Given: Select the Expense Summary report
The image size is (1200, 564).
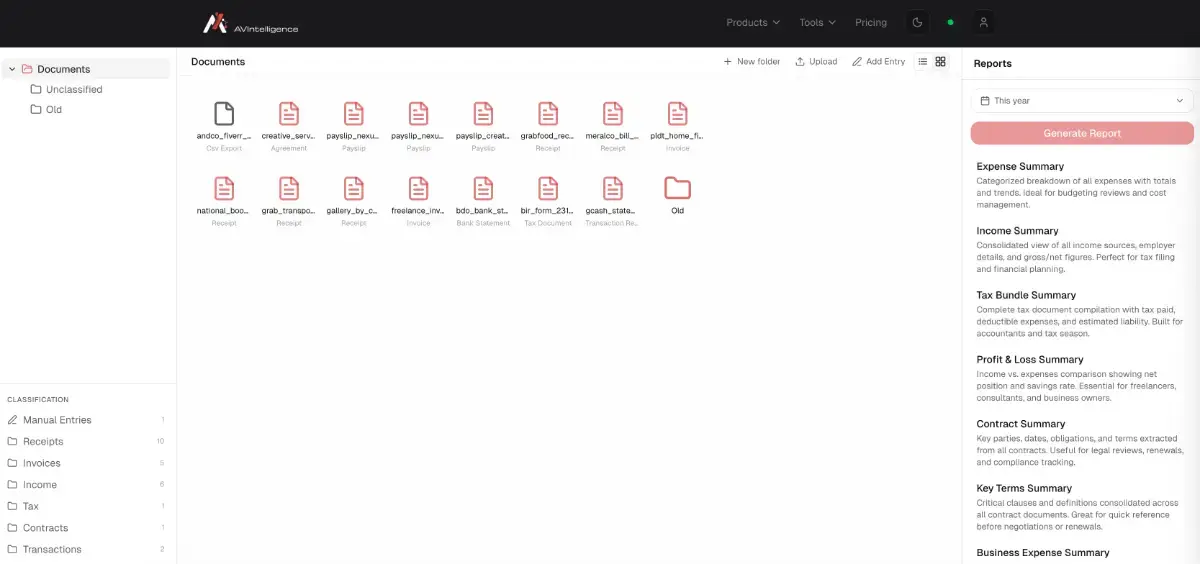Looking at the screenshot, I should [1082, 185].
